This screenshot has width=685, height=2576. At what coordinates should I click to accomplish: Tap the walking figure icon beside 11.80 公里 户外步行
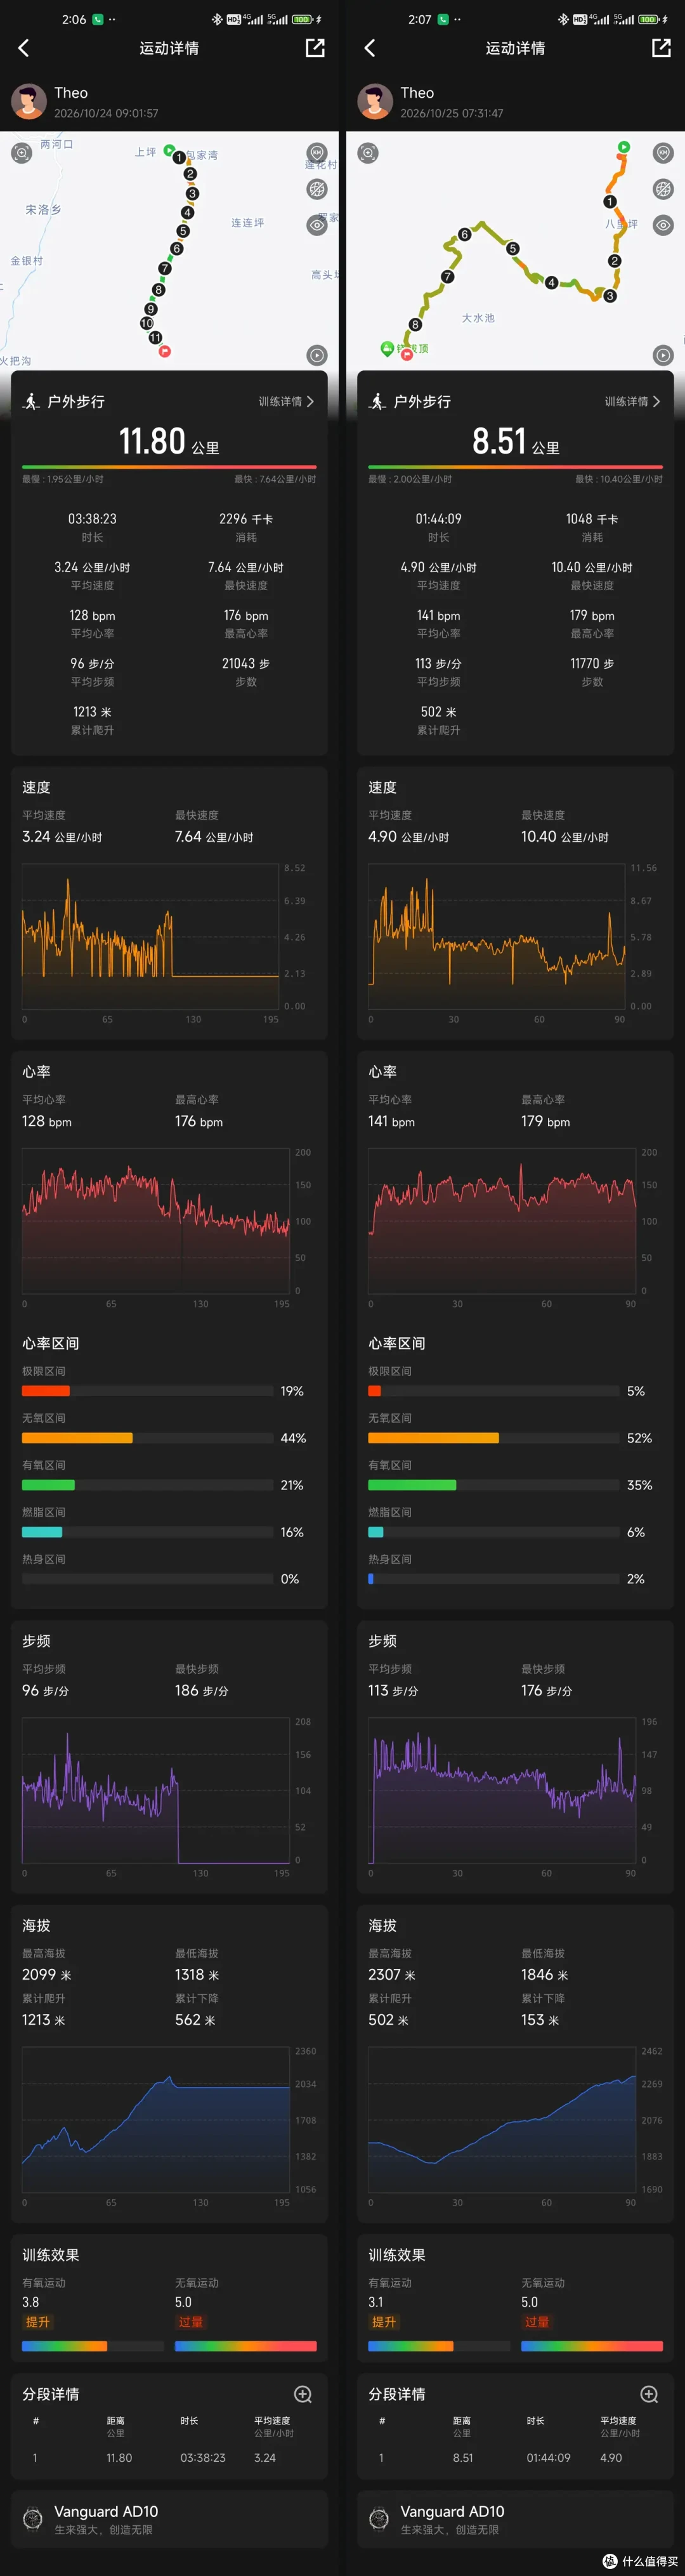[x=31, y=401]
